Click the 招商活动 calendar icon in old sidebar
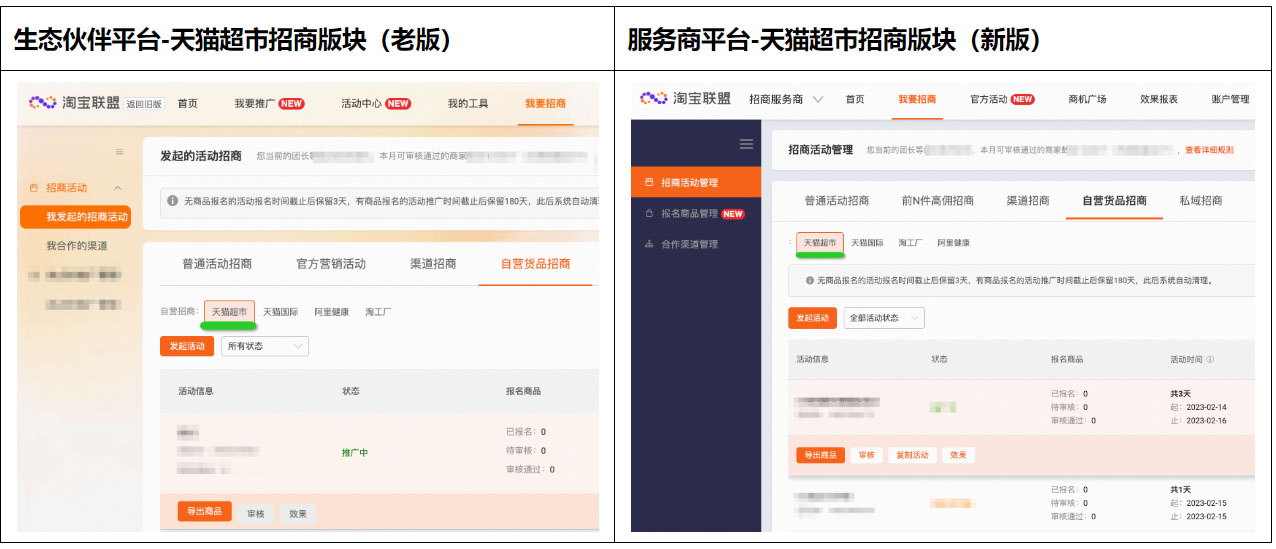The image size is (1276, 549). pyautogui.click(x=34, y=188)
